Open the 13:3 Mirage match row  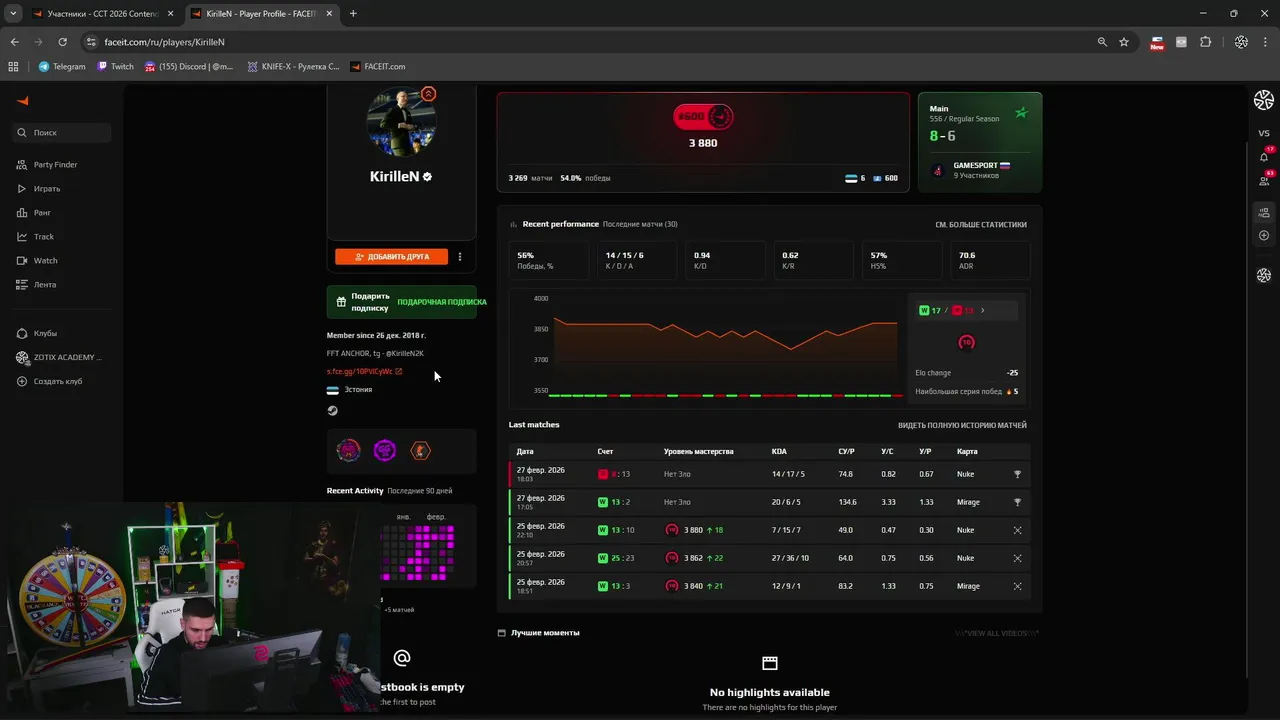[770, 586]
